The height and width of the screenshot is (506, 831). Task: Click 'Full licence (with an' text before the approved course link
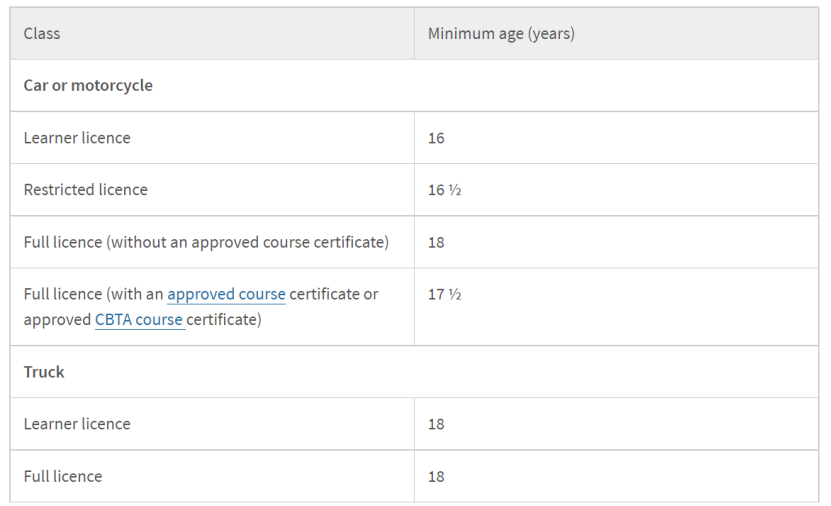(93, 294)
